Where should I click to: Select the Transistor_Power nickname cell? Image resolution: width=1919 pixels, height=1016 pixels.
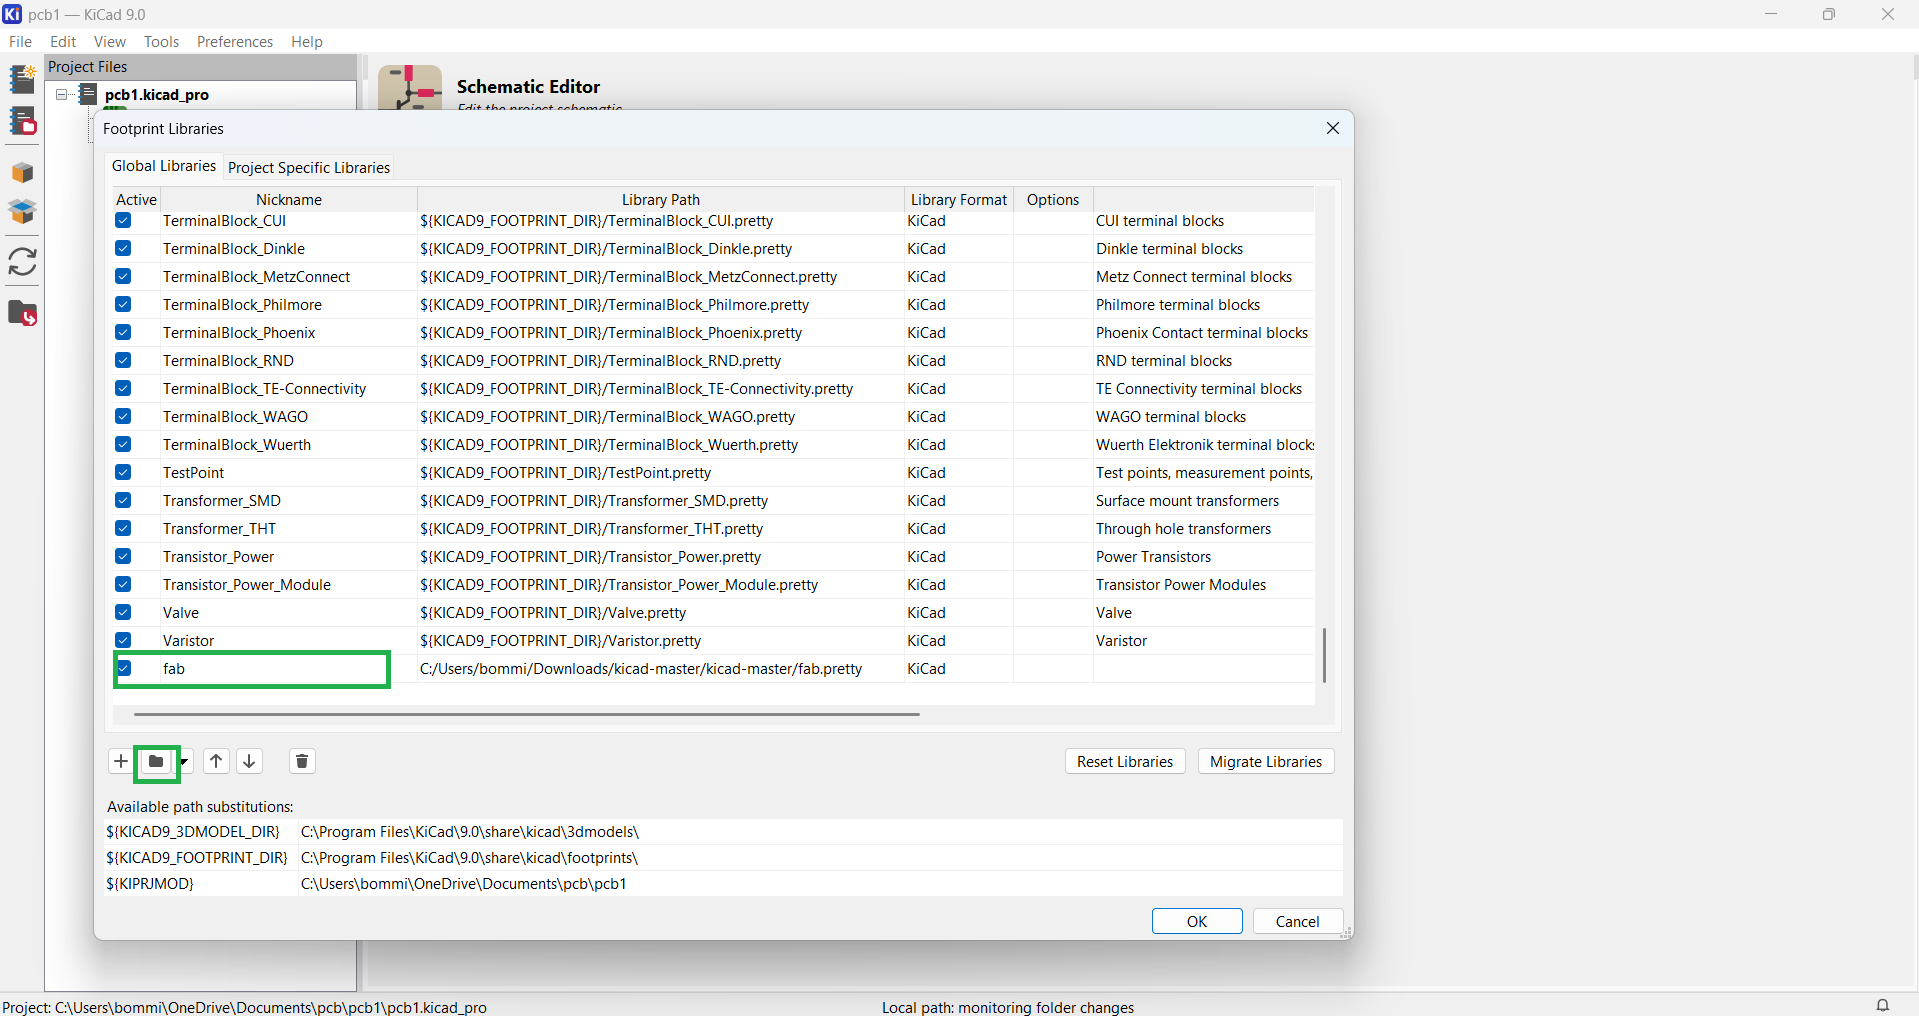coord(288,557)
